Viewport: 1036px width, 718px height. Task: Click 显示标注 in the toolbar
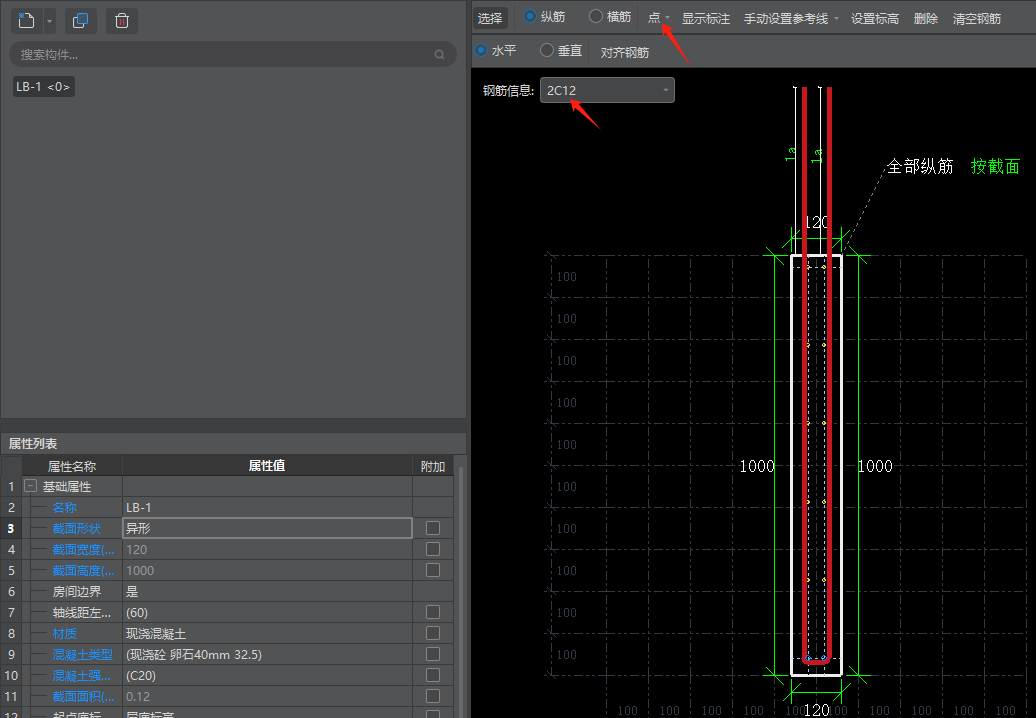pos(706,18)
